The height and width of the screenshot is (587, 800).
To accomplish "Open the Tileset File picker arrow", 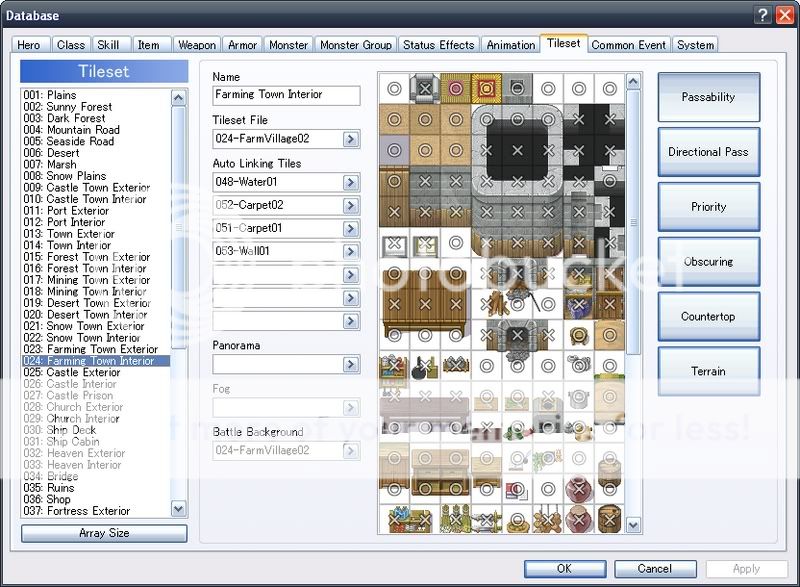I will pos(351,139).
